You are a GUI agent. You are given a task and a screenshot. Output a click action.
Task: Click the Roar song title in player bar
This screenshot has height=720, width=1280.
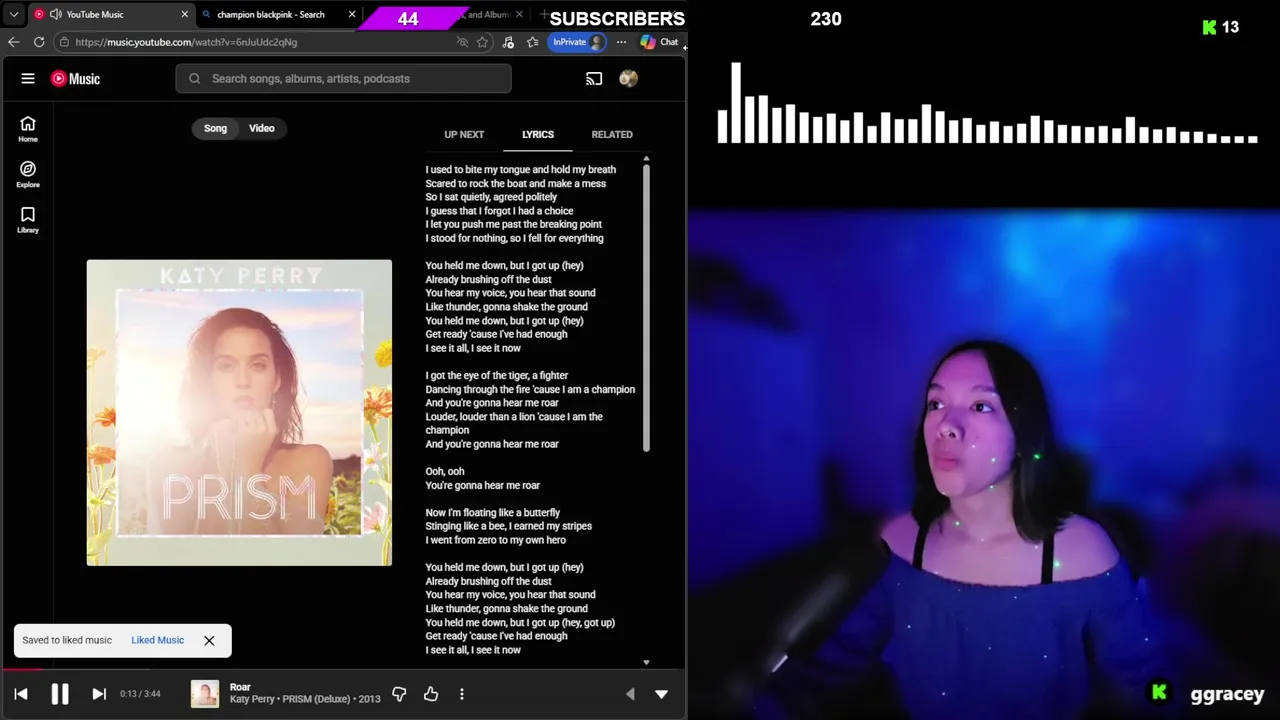[240, 687]
